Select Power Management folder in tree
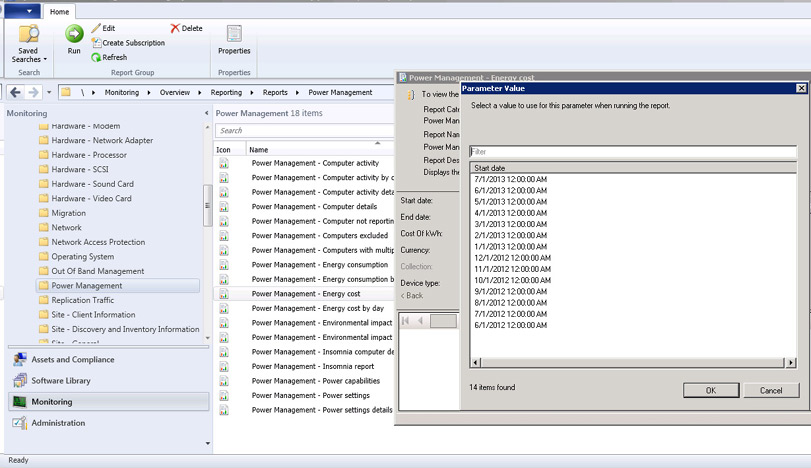Screen dimensions: 811x468 (118, 285)
